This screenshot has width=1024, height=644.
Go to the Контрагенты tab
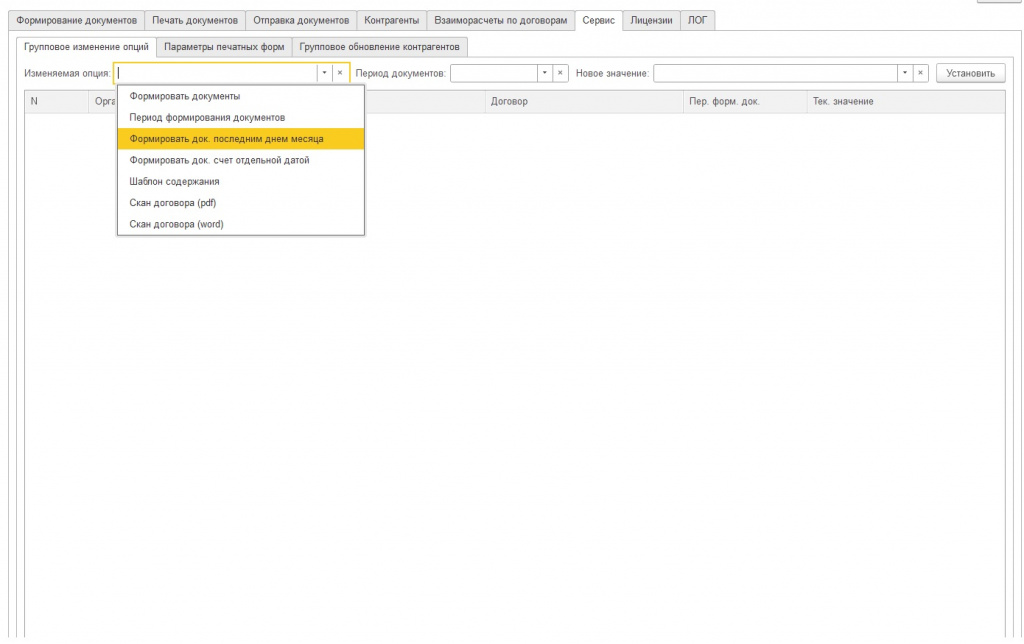point(391,20)
